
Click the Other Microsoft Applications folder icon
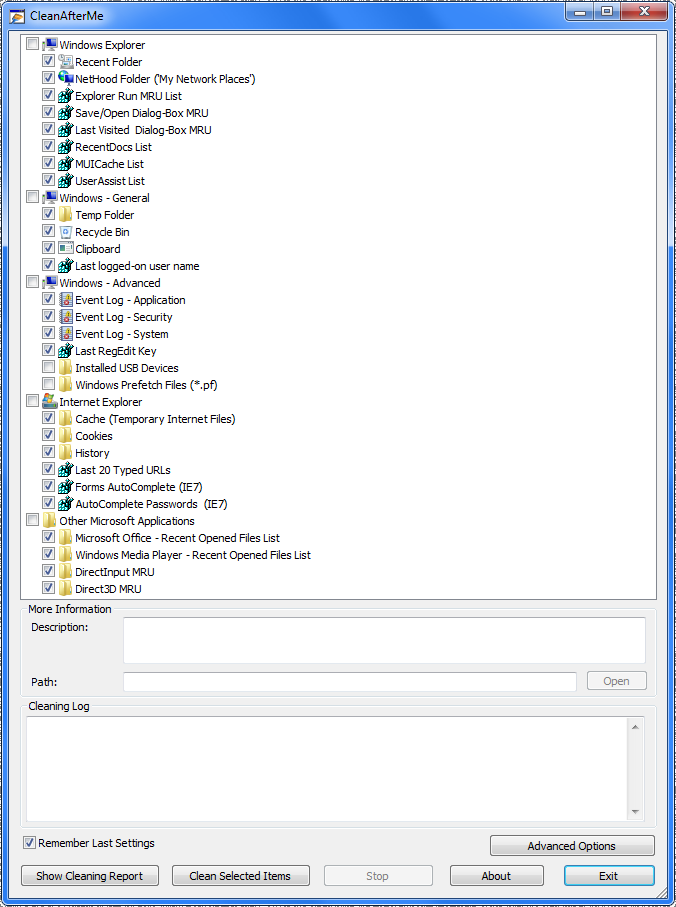pos(50,521)
